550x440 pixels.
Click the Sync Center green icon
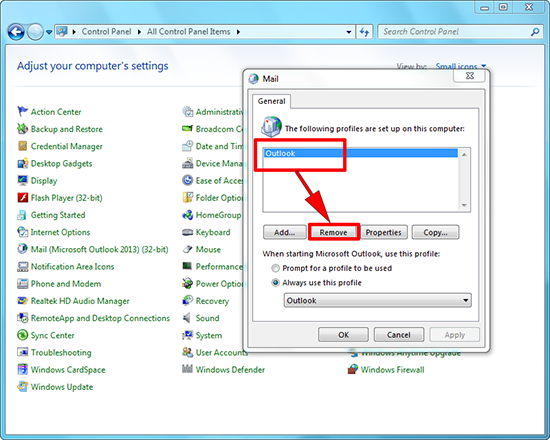pos(22,335)
